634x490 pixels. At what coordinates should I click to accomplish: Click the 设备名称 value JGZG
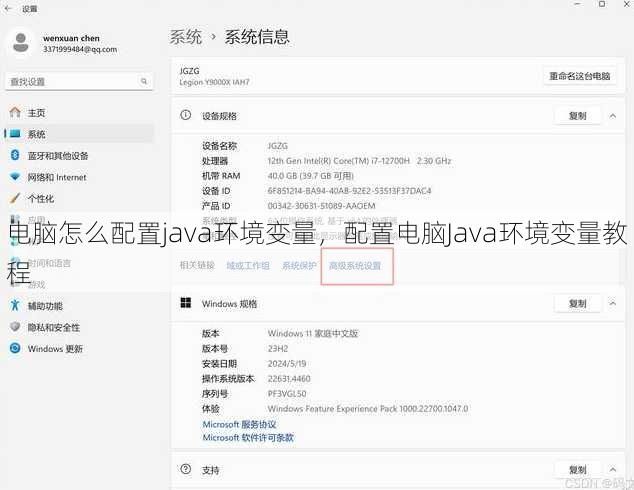(x=277, y=146)
